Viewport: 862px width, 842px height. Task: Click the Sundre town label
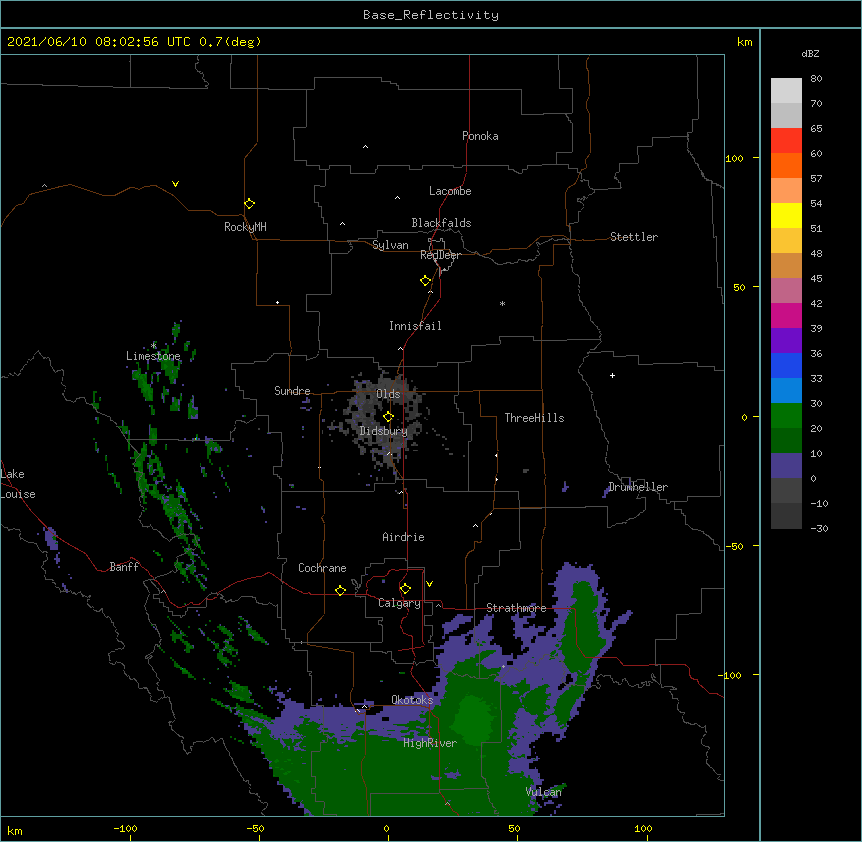[x=292, y=391]
